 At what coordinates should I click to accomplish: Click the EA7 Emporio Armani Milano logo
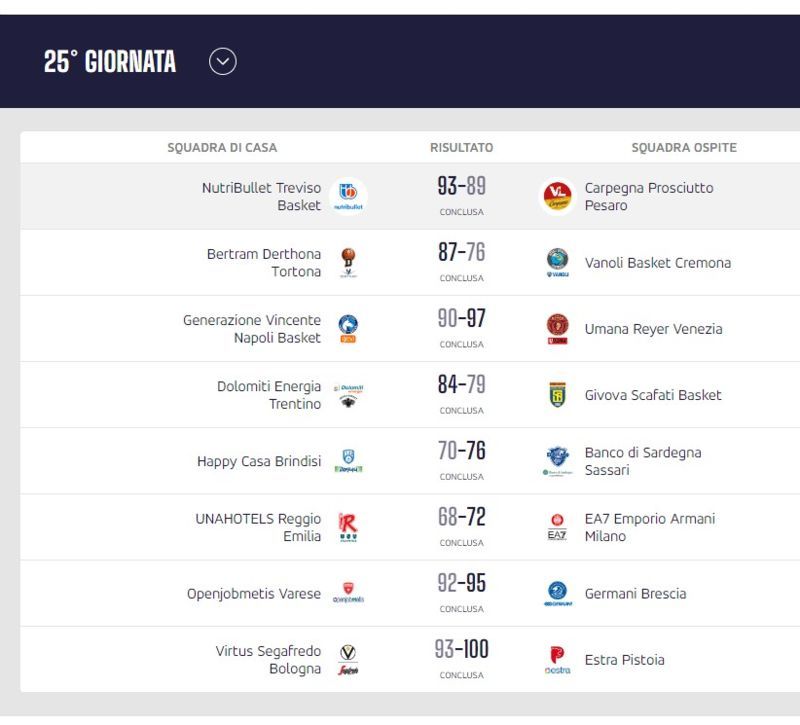pyautogui.click(x=557, y=528)
